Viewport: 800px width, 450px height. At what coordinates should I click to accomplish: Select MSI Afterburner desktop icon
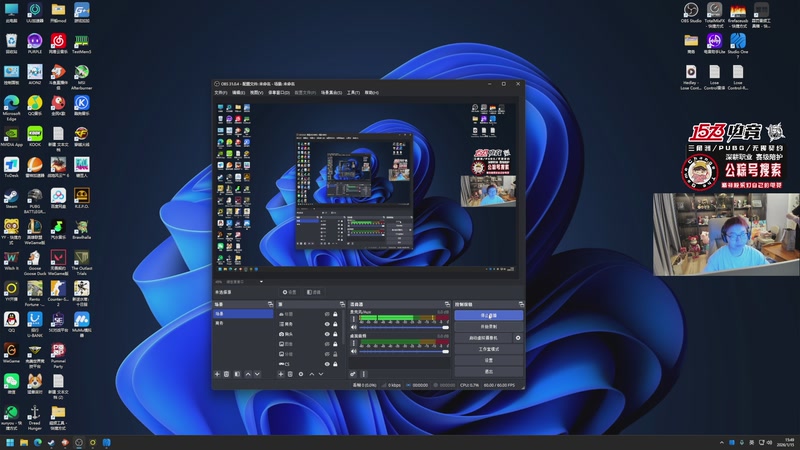pos(81,77)
